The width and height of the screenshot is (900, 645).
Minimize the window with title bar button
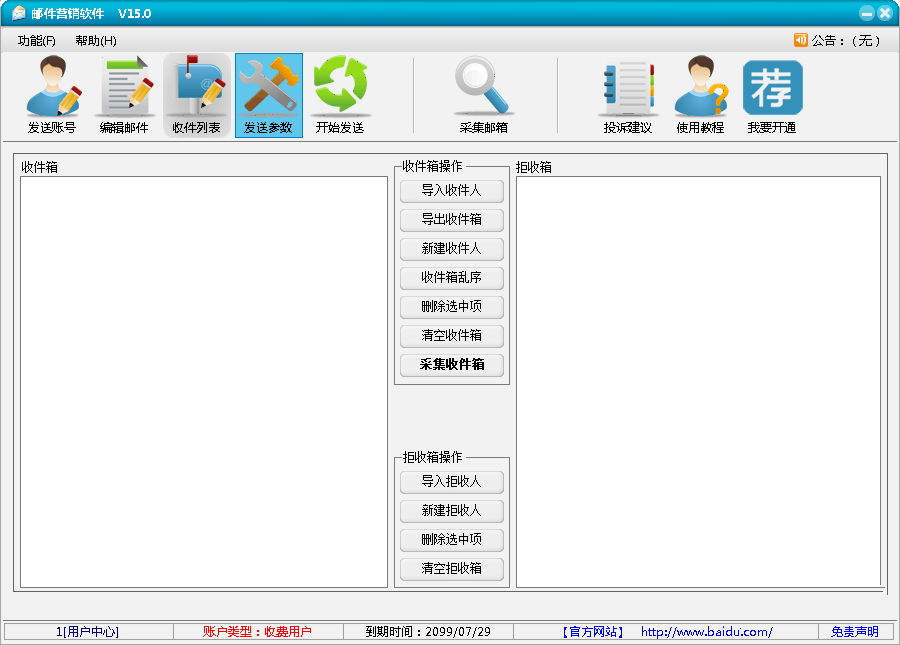coord(867,13)
